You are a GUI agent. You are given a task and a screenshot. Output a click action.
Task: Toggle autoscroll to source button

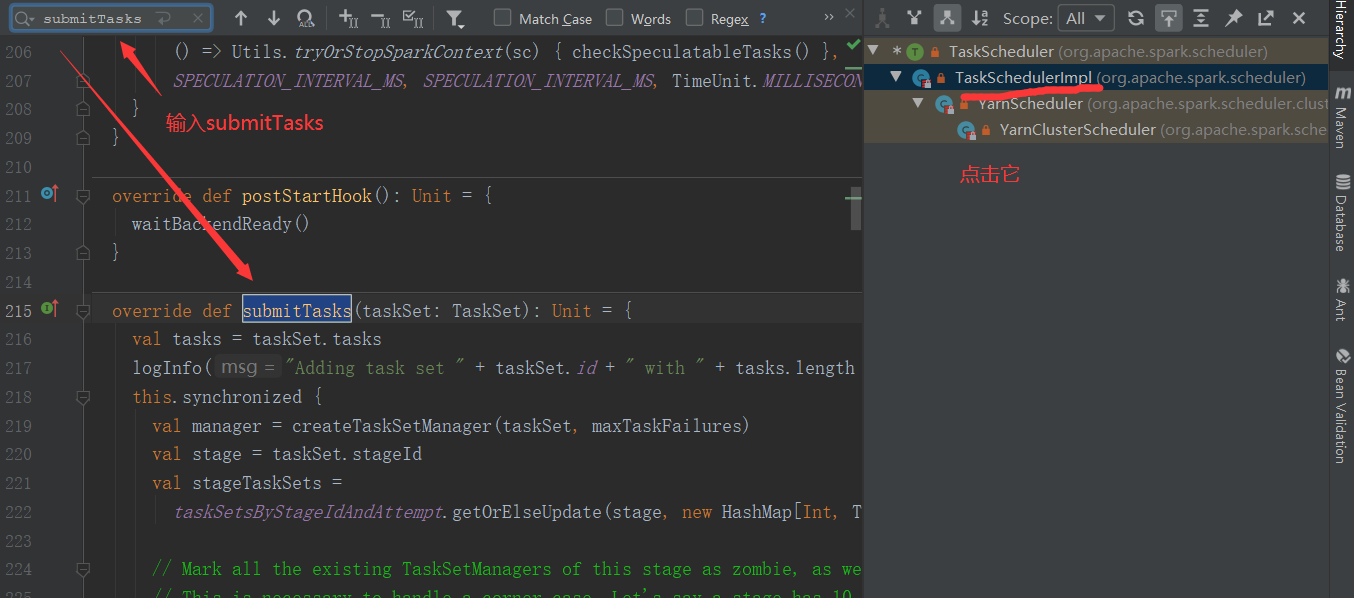[1167, 18]
